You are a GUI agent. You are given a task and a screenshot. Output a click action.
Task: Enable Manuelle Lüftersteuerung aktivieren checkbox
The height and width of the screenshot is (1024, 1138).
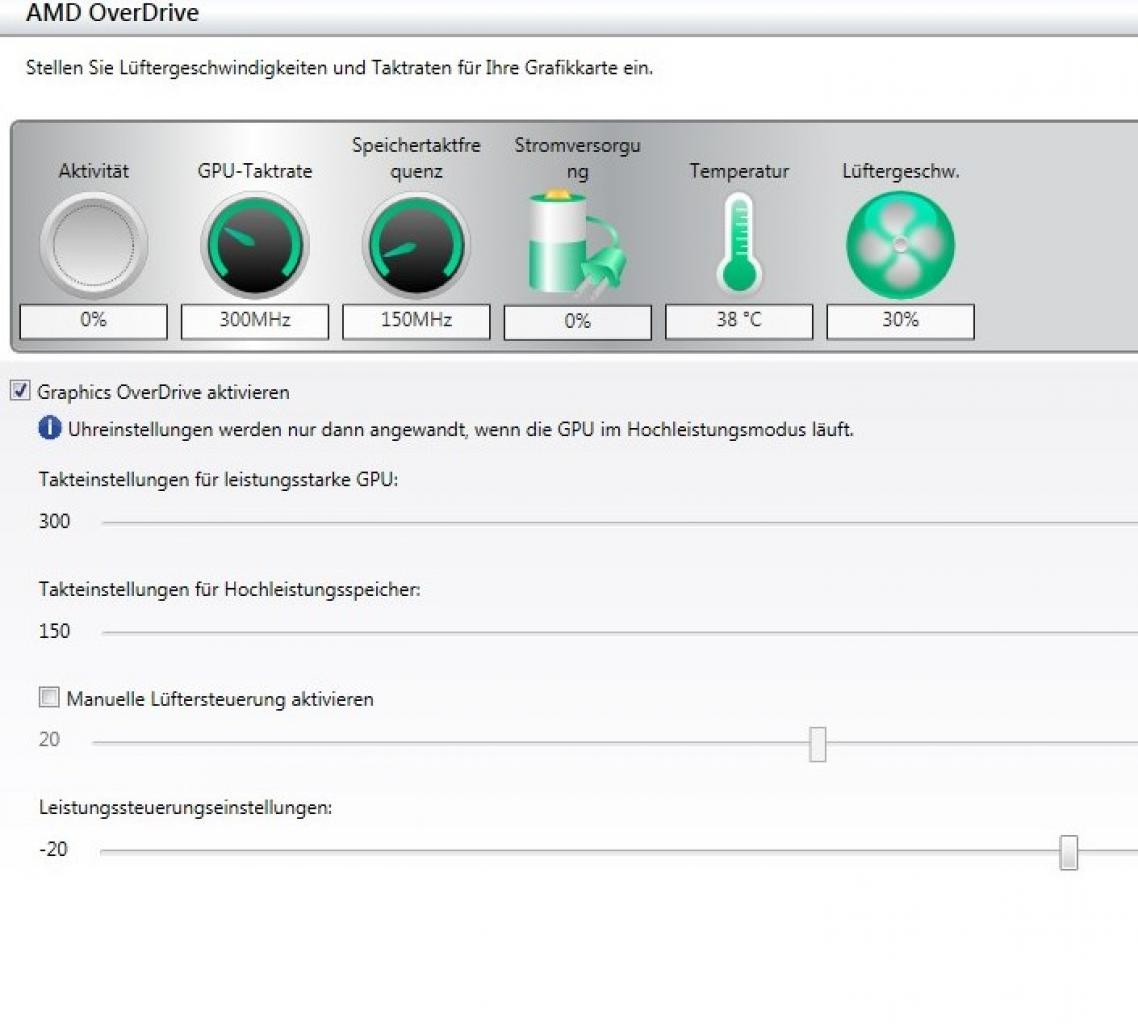(49, 697)
